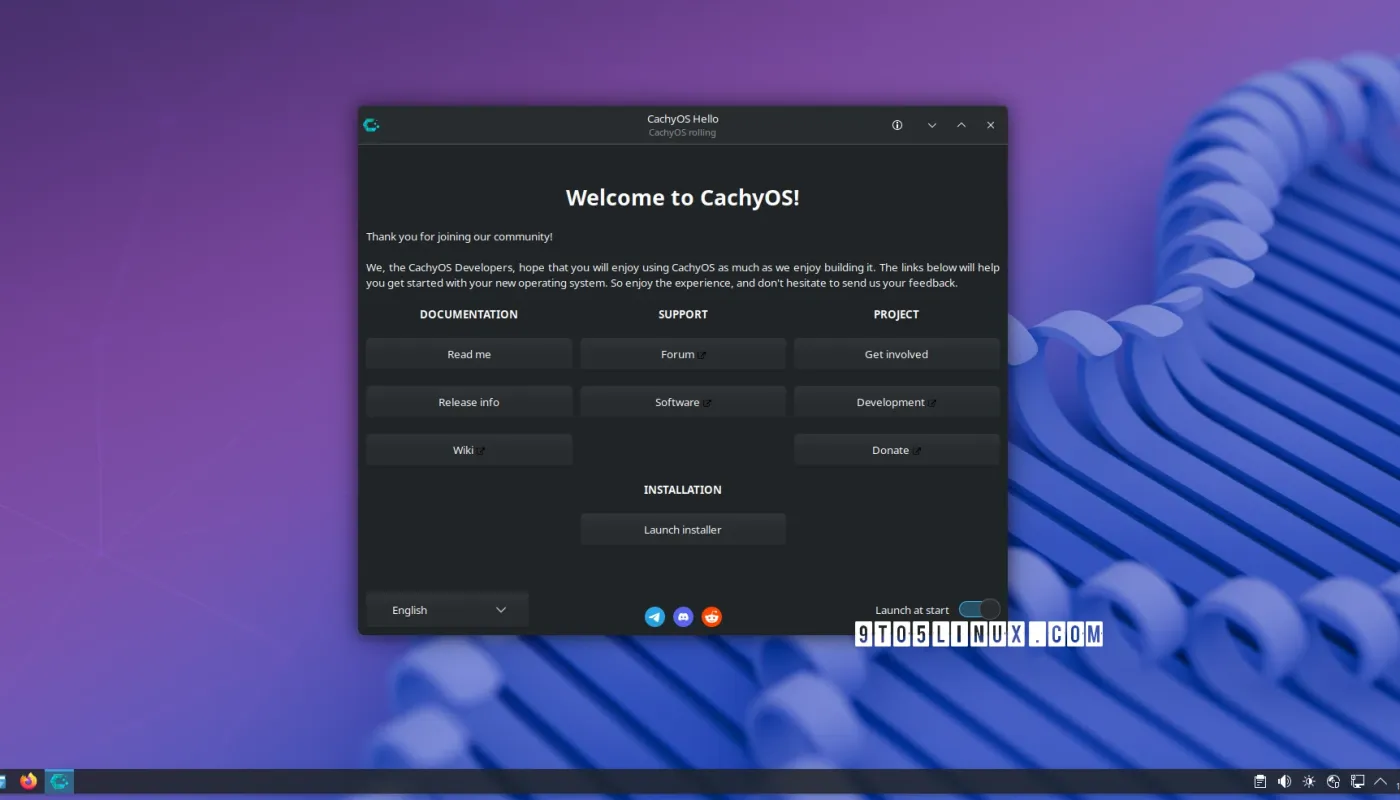This screenshot has width=1400, height=800.
Task: Open the Release info page
Action: (469, 402)
